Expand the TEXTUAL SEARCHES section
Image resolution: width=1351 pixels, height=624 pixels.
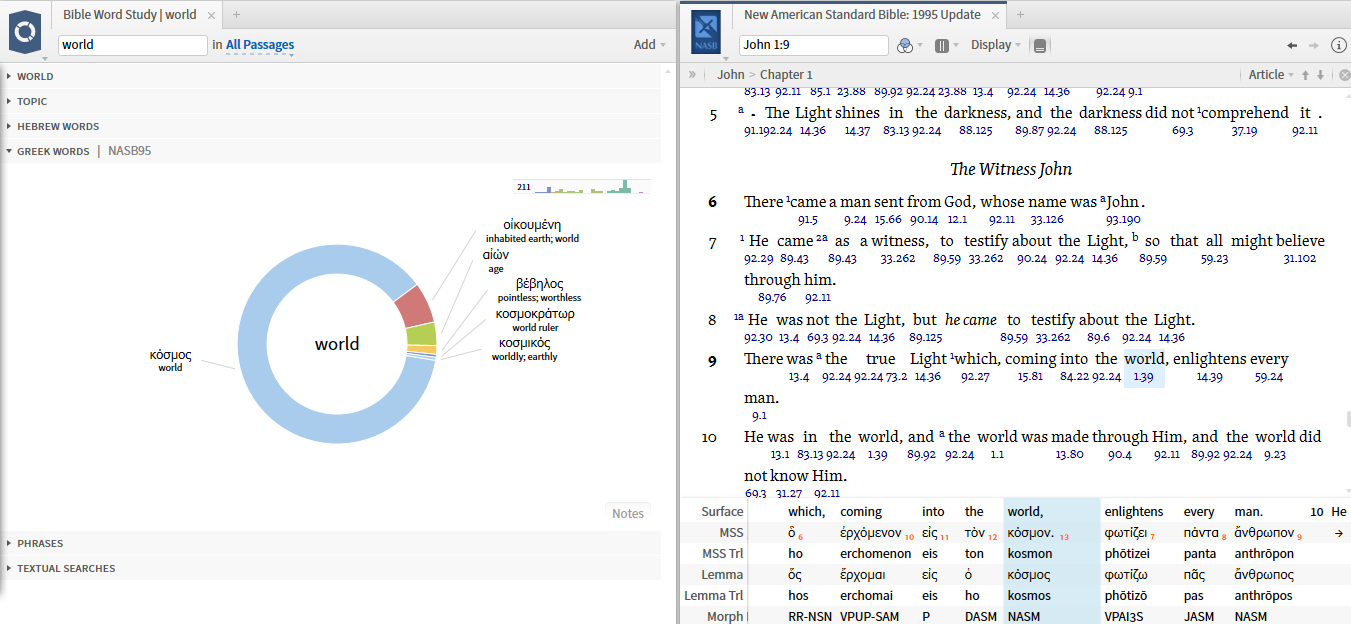(x=66, y=568)
